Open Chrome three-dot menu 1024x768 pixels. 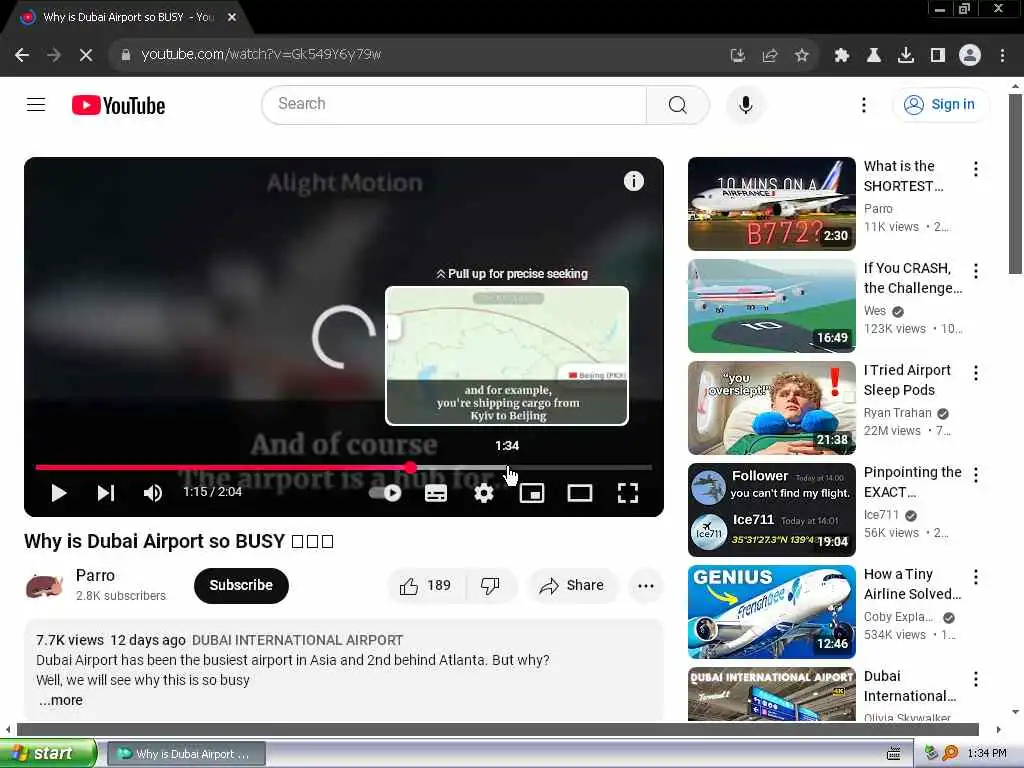point(1002,56)
